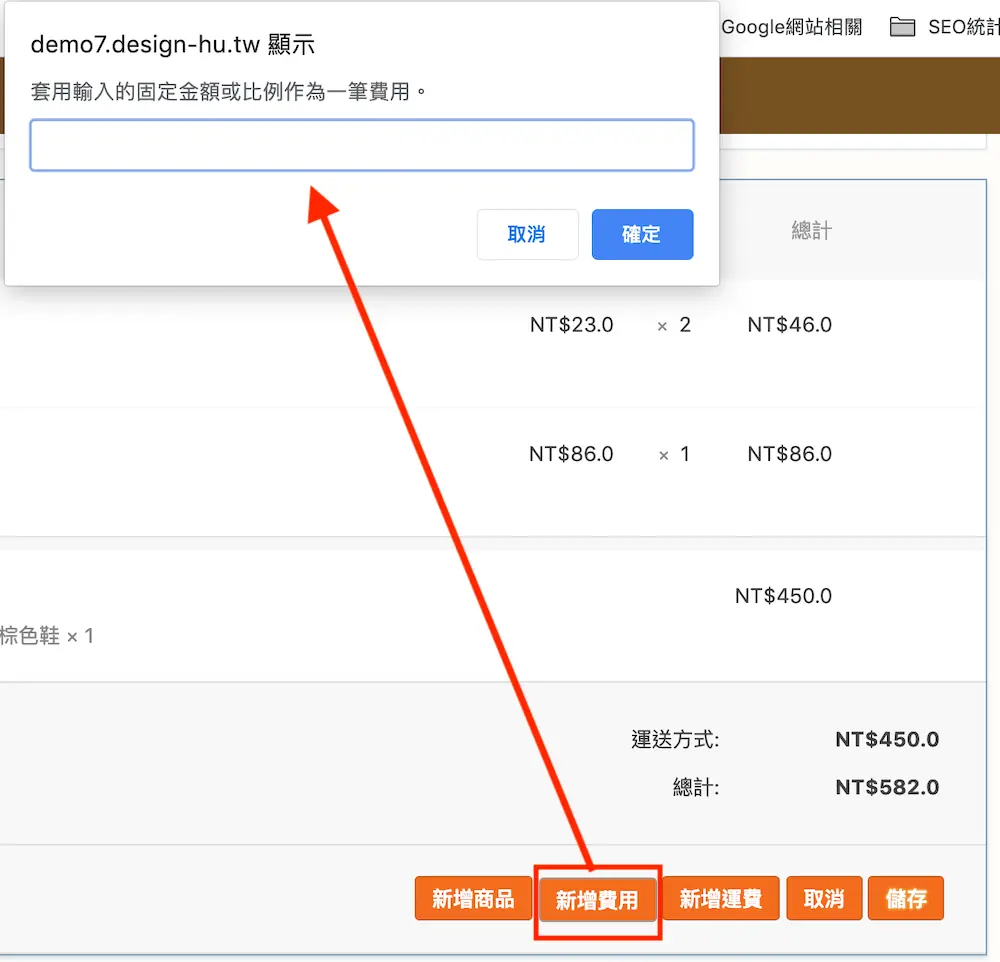Click the 總計: label in summary
1000x962 pixels.
[696, 787]
